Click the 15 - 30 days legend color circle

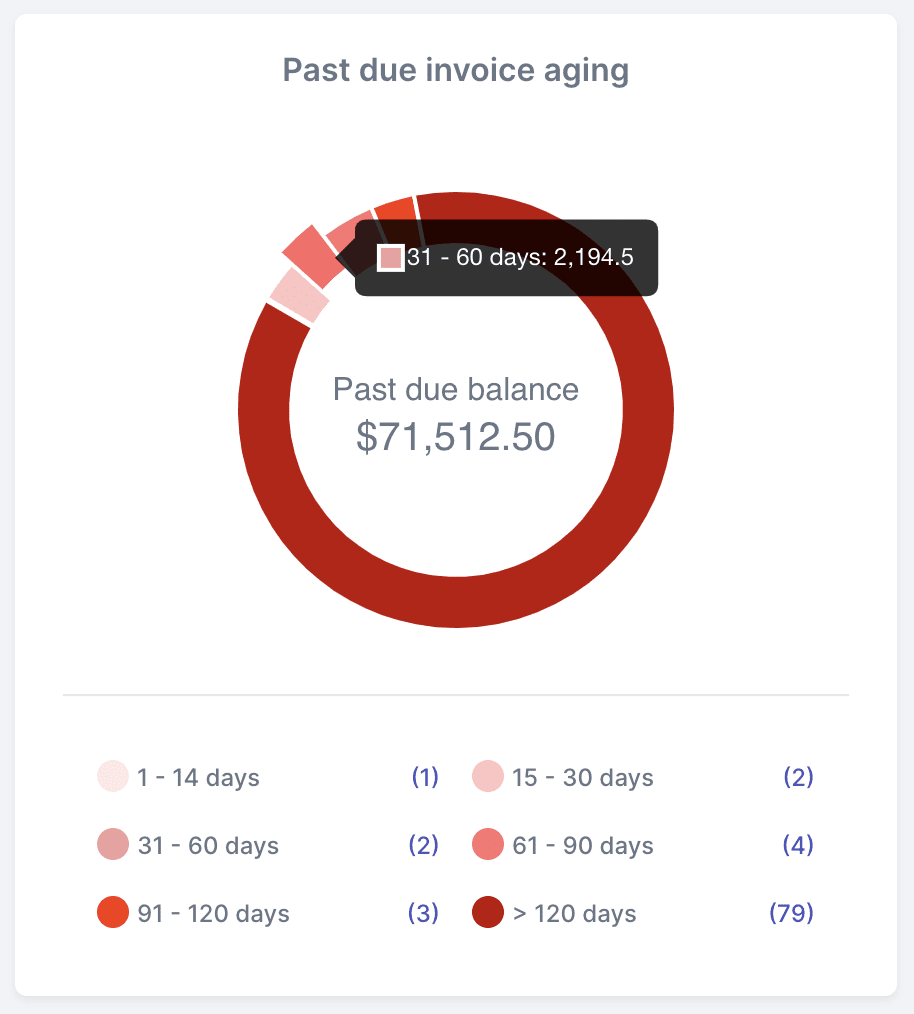[487, 777]
